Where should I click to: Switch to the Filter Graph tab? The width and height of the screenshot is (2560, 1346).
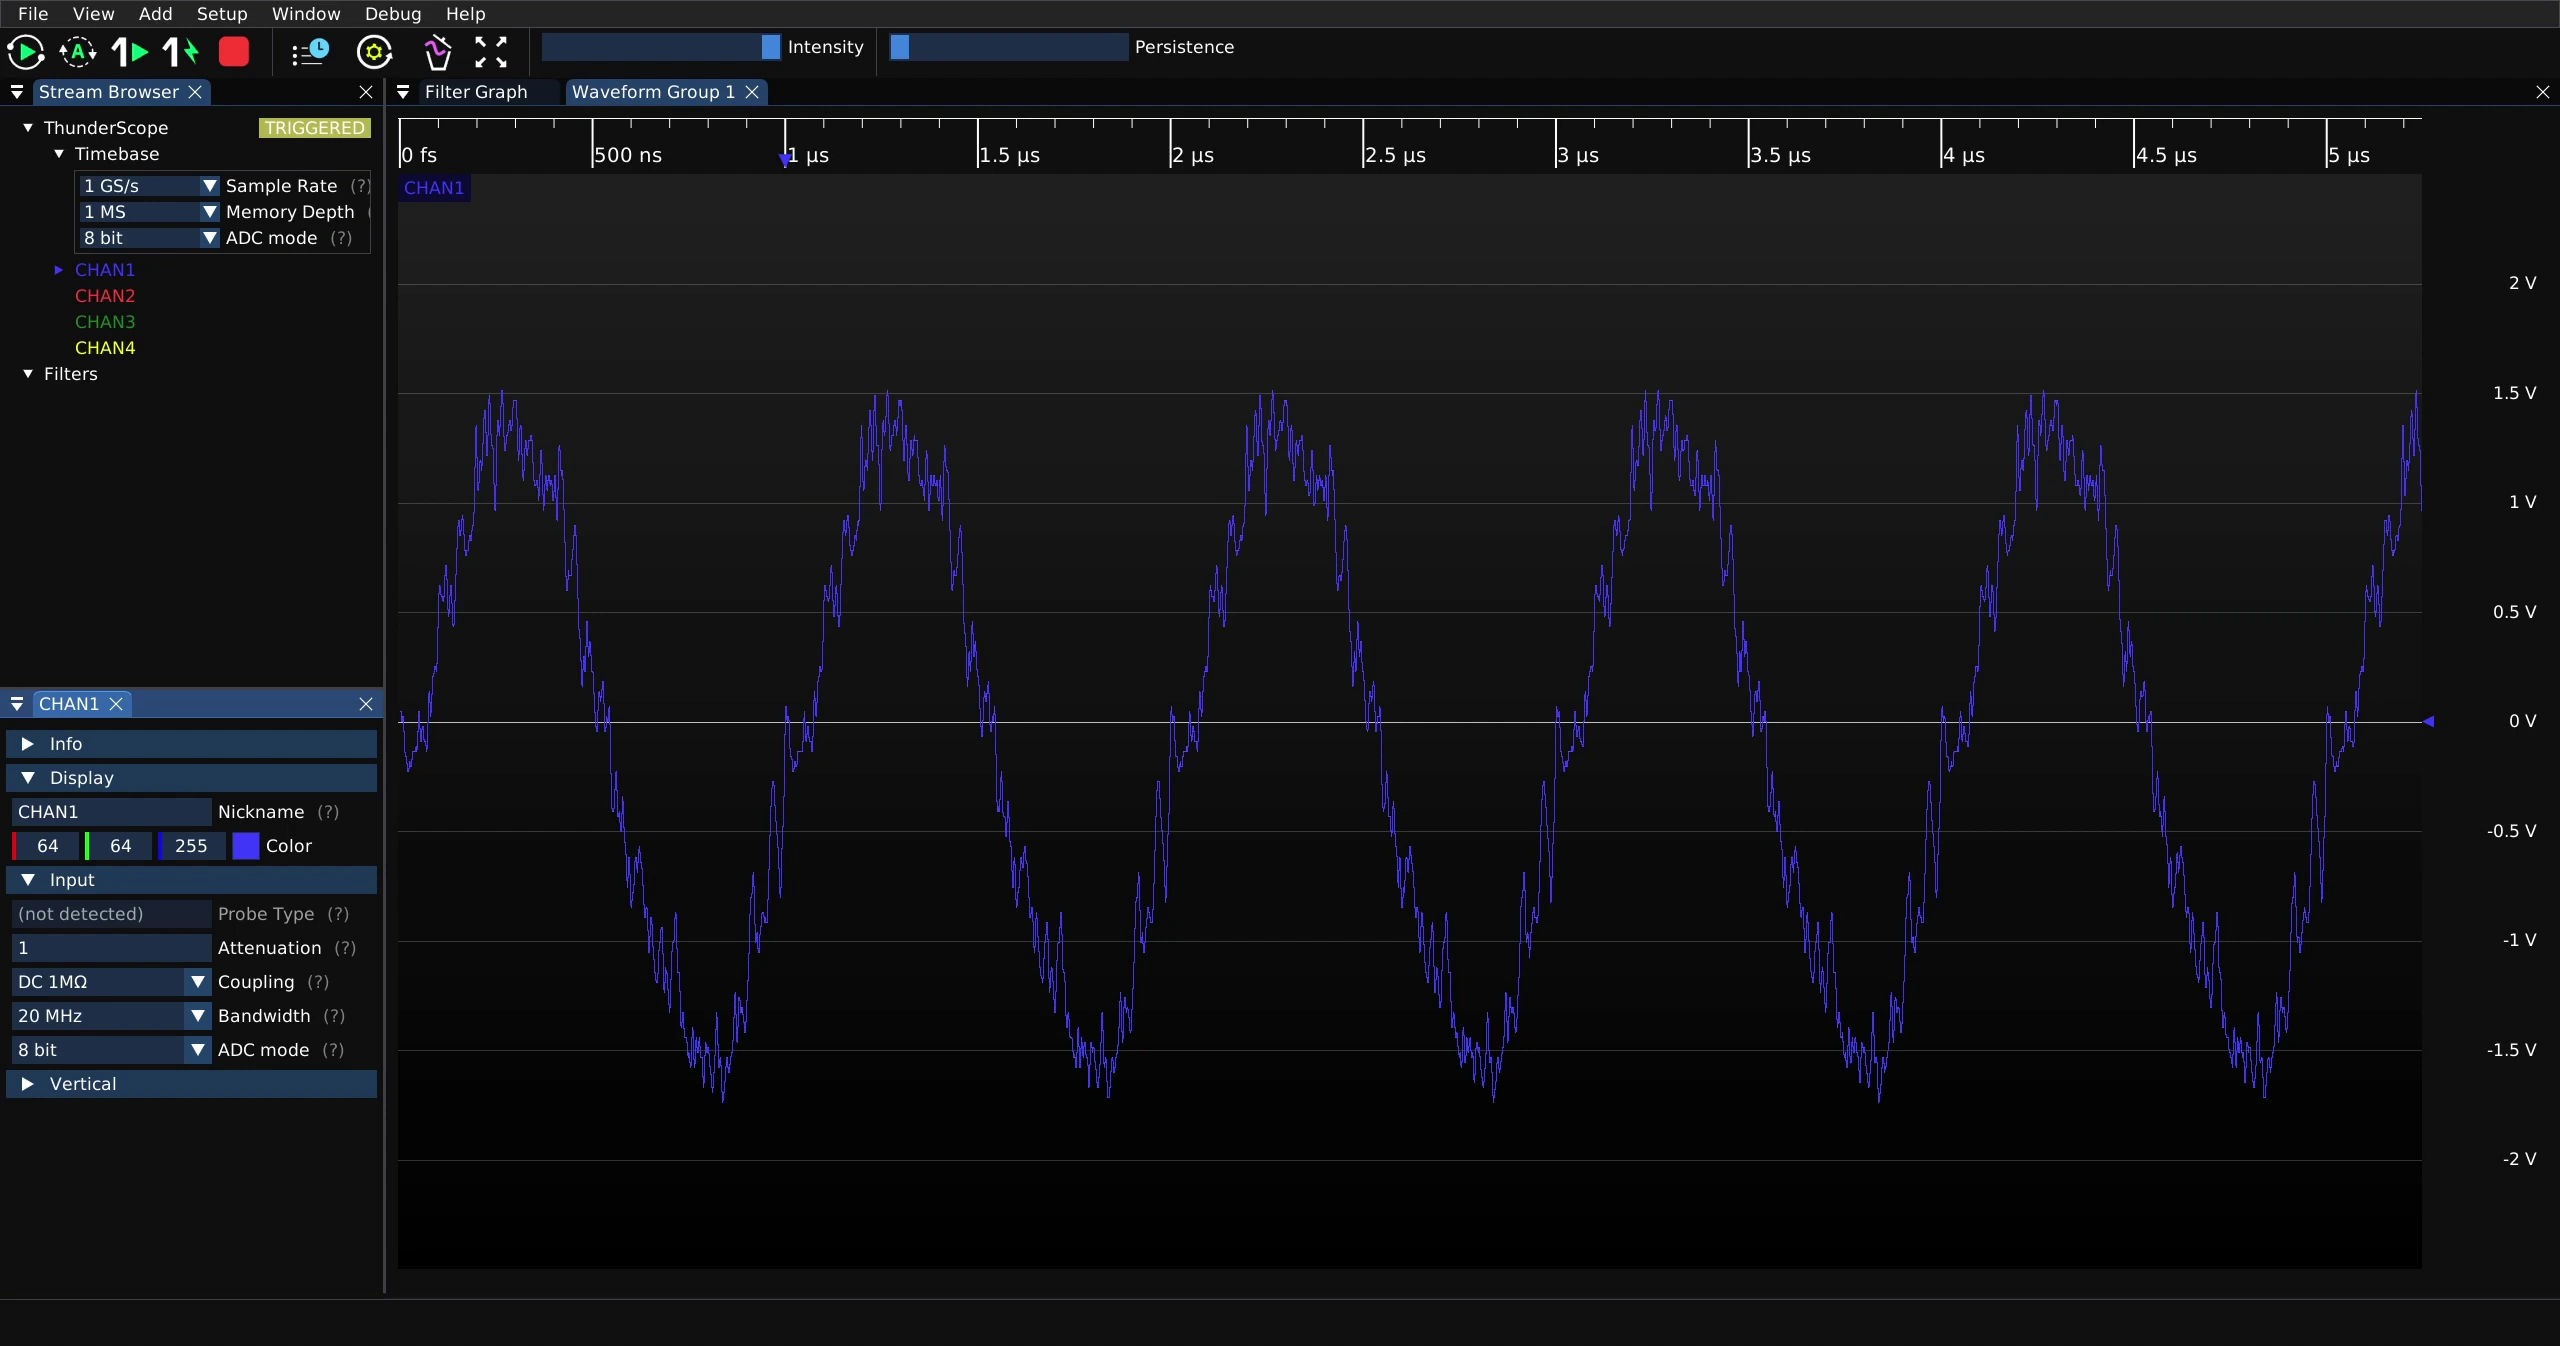pyautogui.click(x=476, y=92)
